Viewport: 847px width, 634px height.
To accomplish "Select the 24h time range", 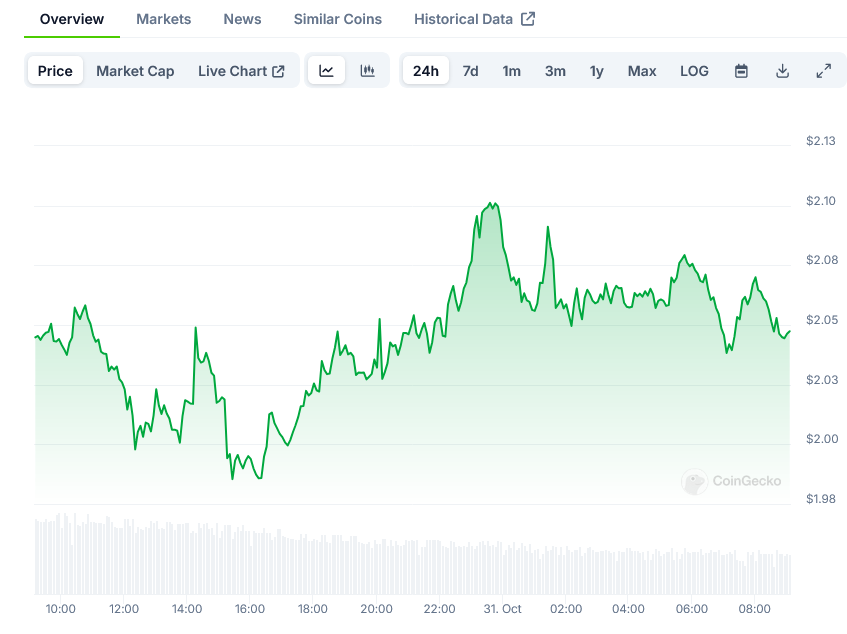I will coord(425,71).
